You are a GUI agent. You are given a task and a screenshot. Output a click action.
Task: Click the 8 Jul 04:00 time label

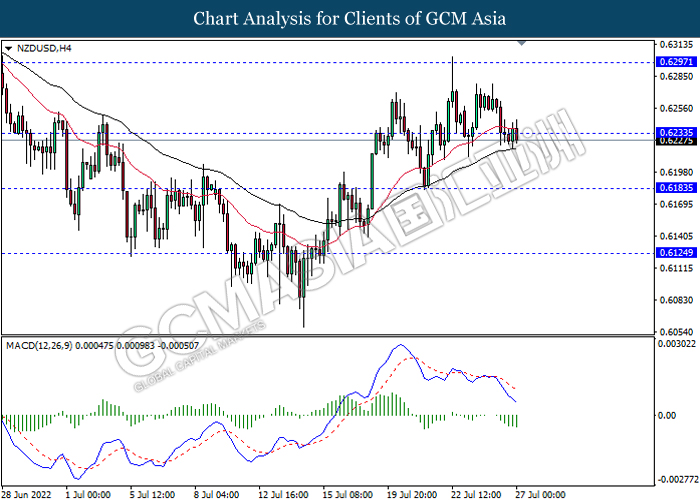(x=217, y=495)
